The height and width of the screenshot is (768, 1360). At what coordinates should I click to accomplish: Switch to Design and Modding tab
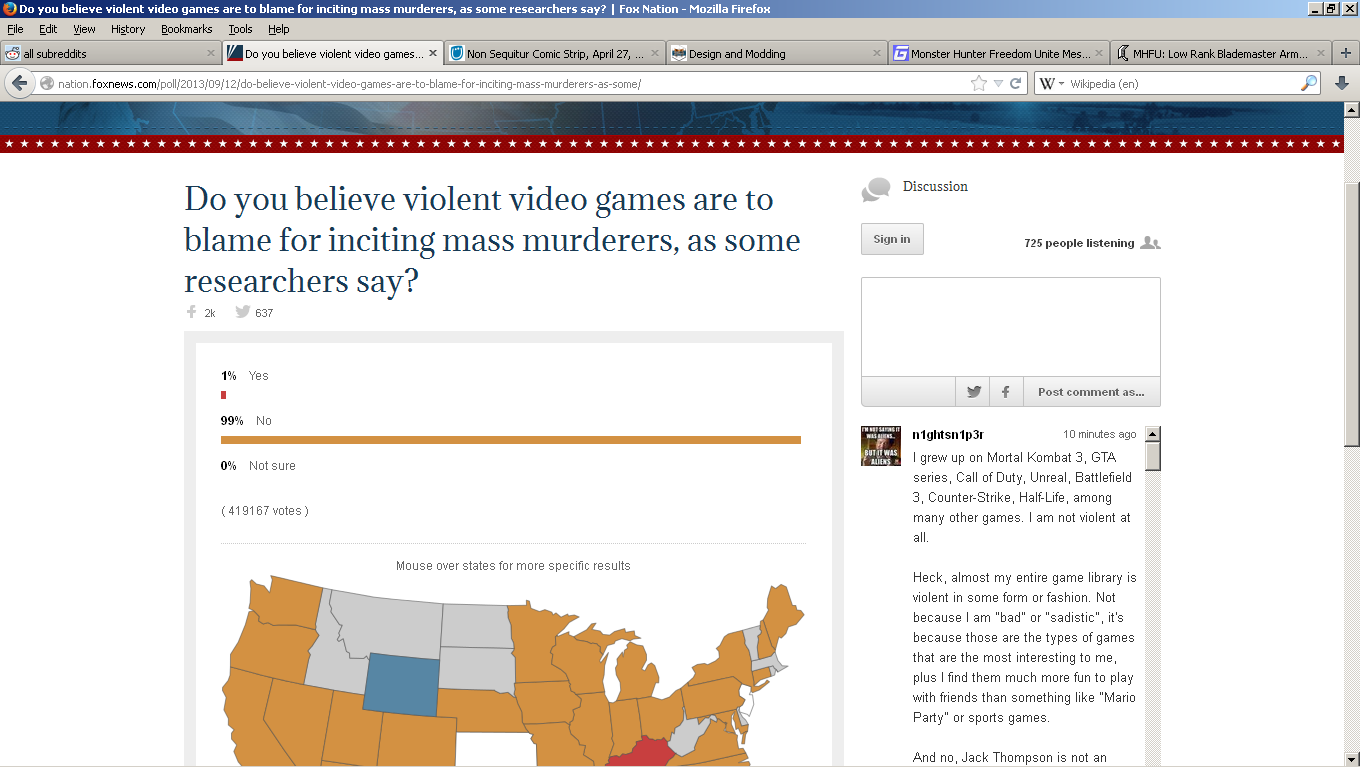[x=777, y=54]
